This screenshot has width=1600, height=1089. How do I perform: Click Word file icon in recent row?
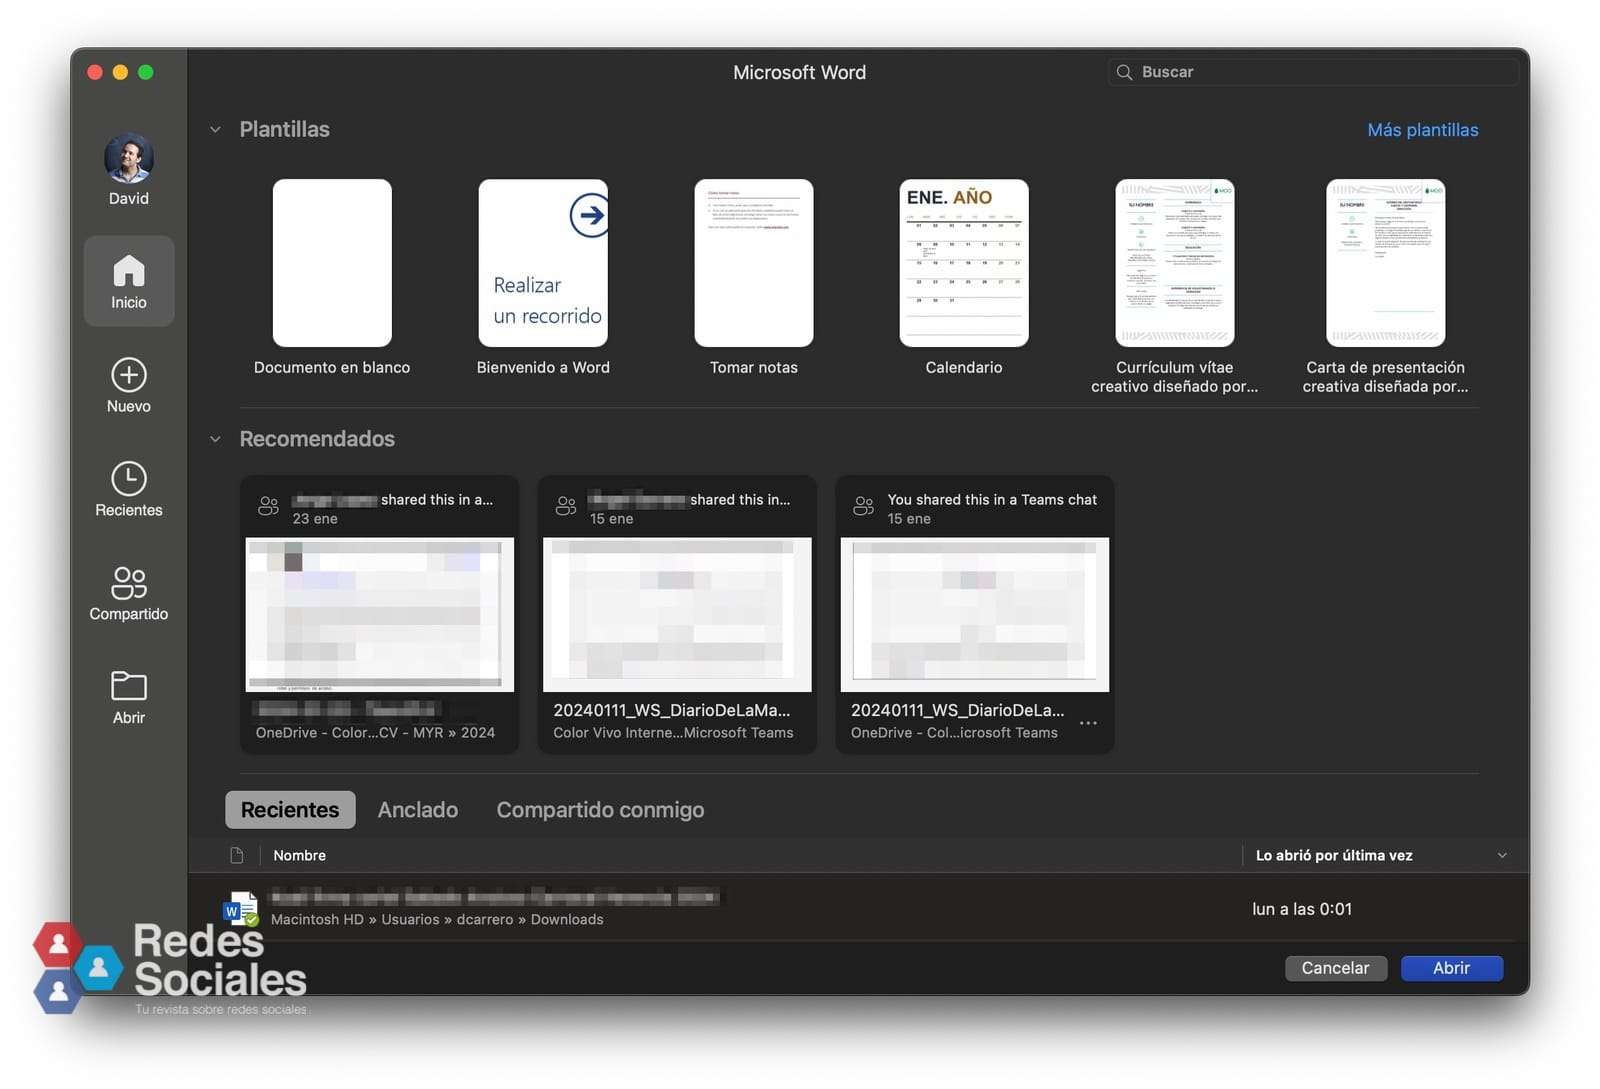(241, 908)
